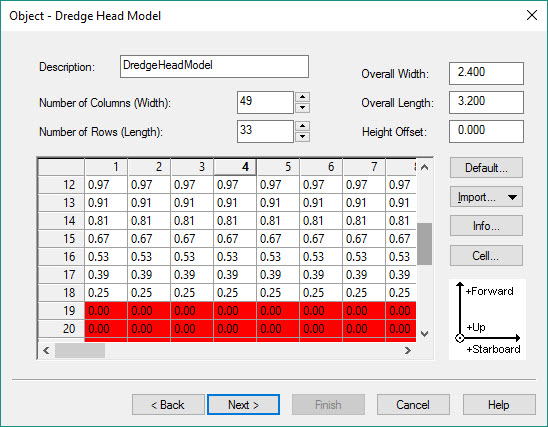Click the Default... button

click(486, 168)
